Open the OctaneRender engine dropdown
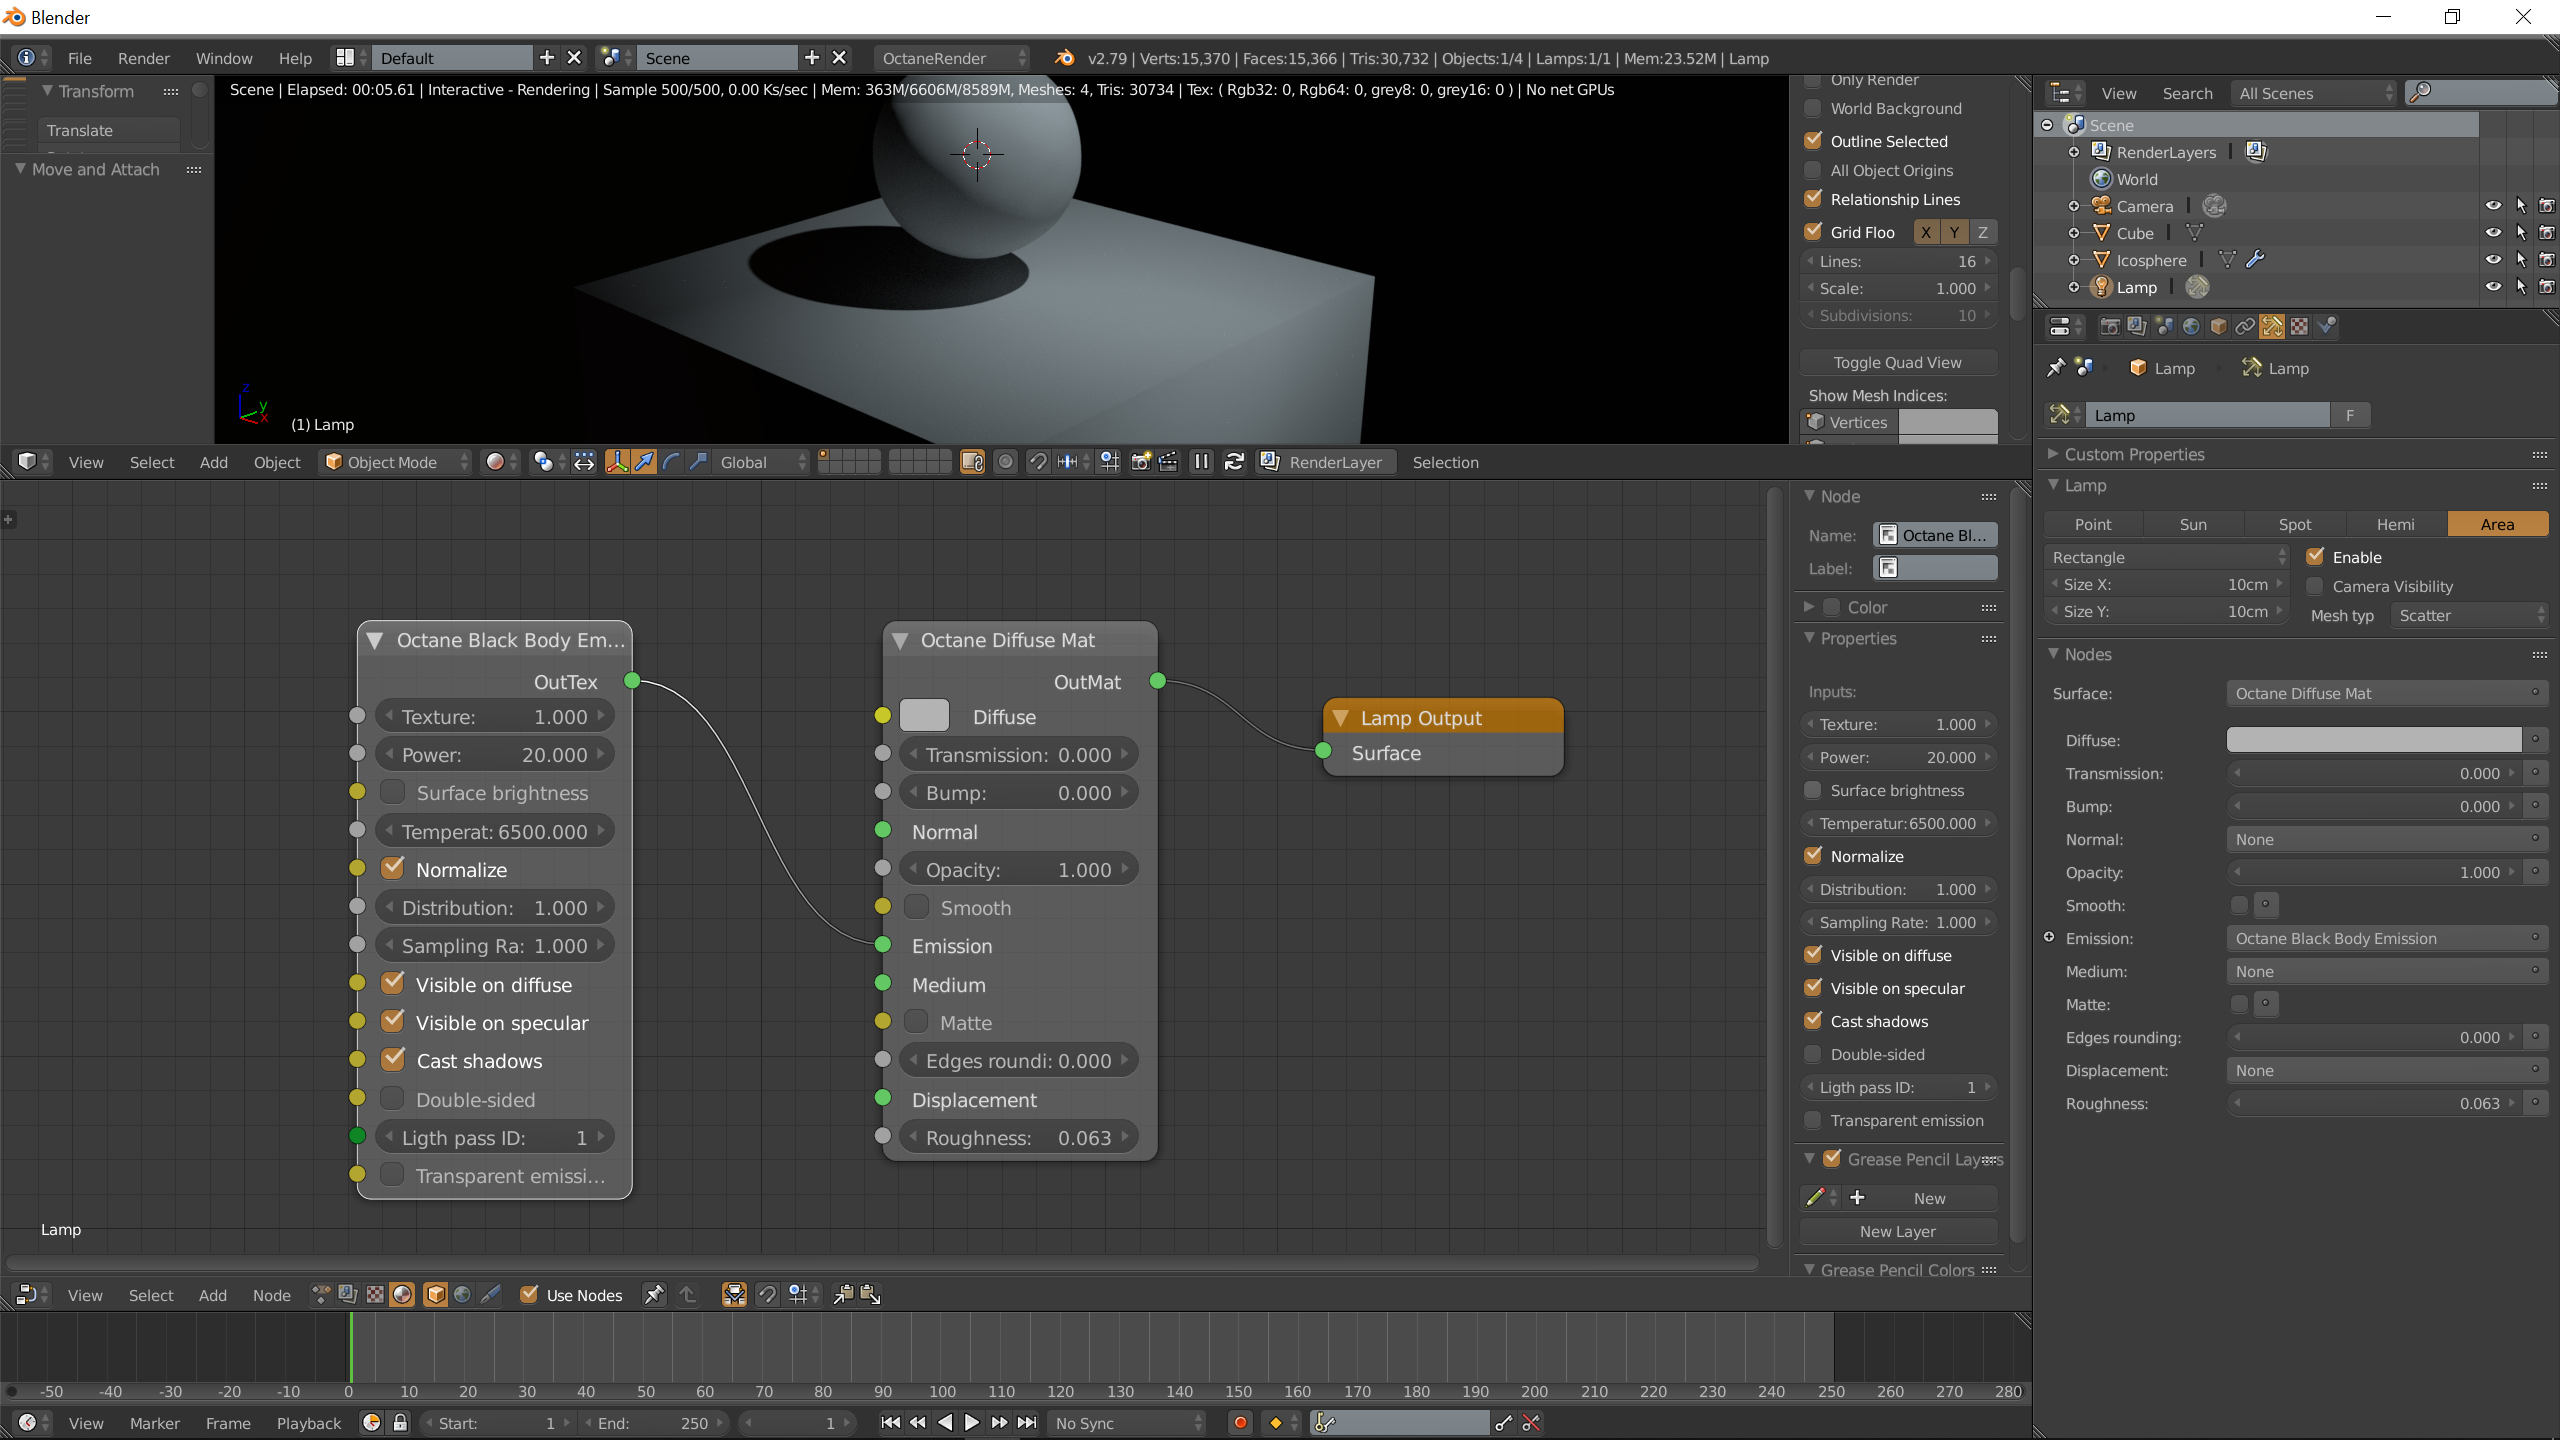2560x1440 pixels. (953, 58)
